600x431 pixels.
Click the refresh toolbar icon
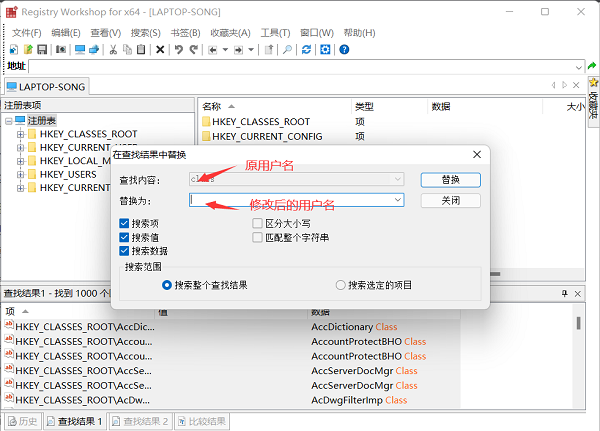[x=306, y=49]
